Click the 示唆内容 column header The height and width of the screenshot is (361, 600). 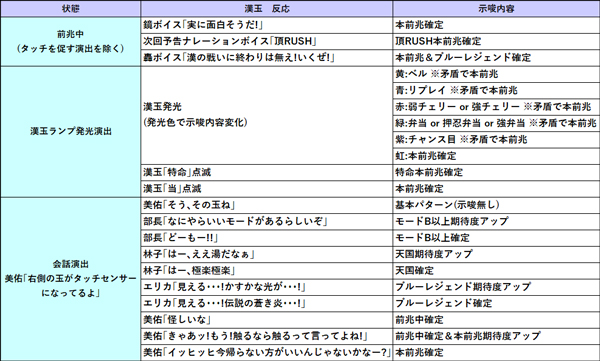[496, 8]
